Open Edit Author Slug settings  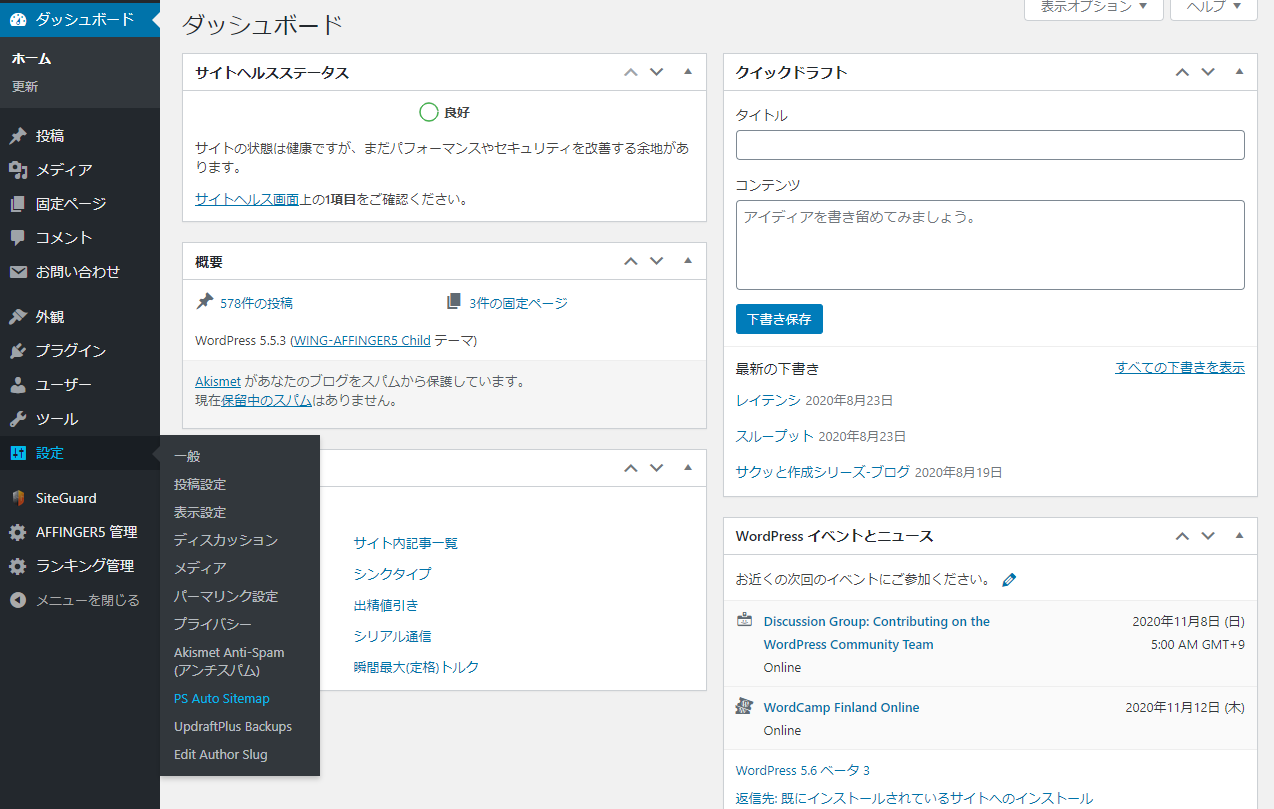point(221,755)
